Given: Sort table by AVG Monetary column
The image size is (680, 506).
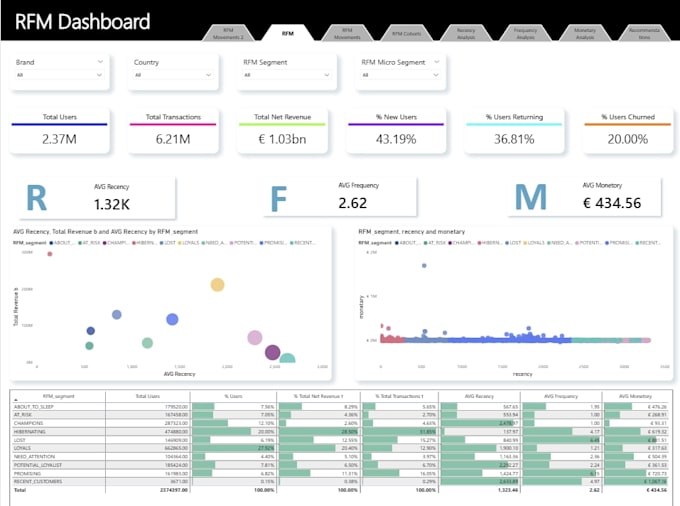Looking at the screenshot, I should (635, 396).
